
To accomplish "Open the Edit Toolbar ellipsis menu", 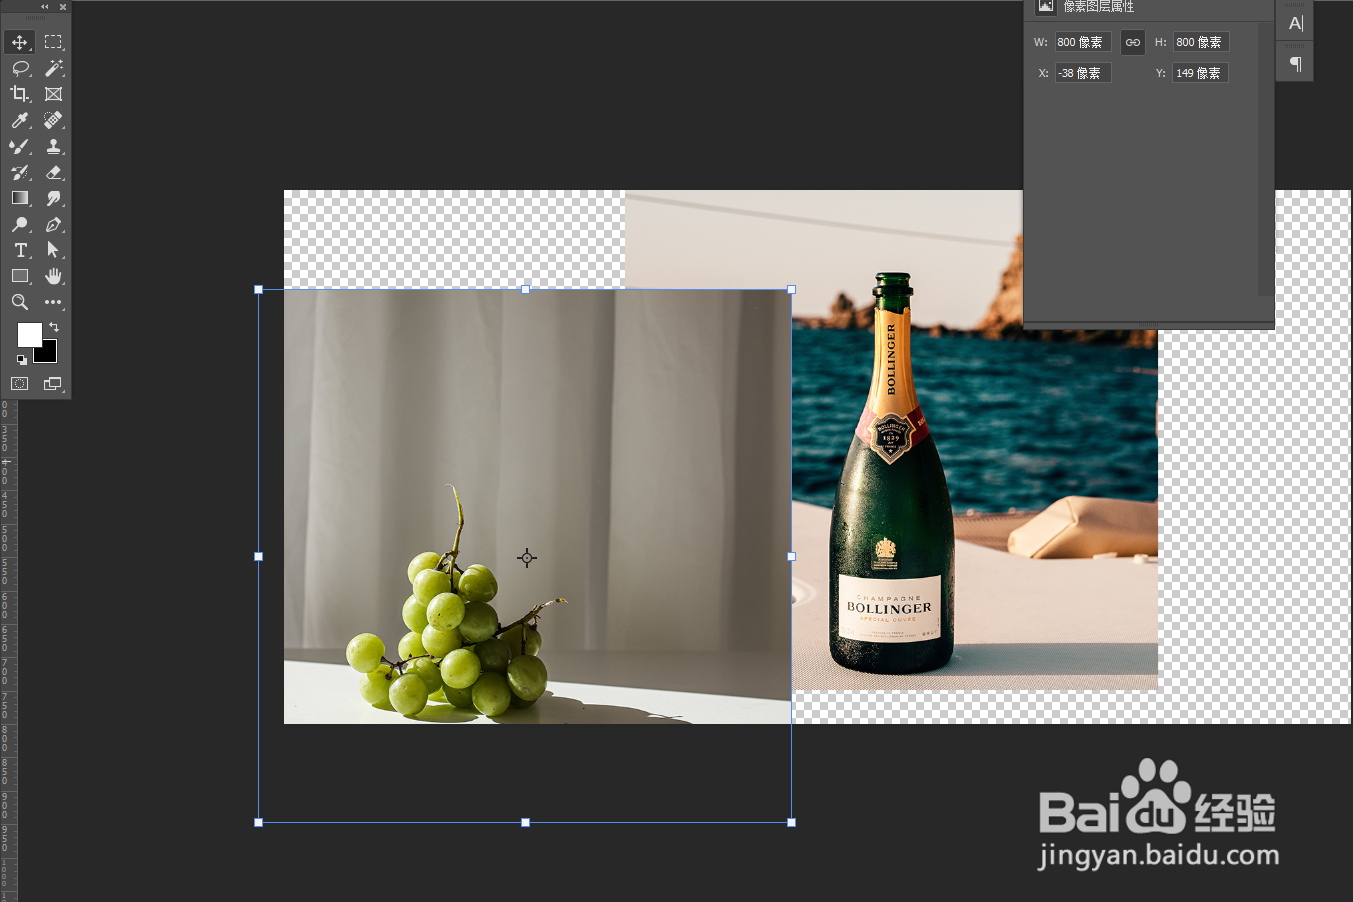I will coord(53,302).
